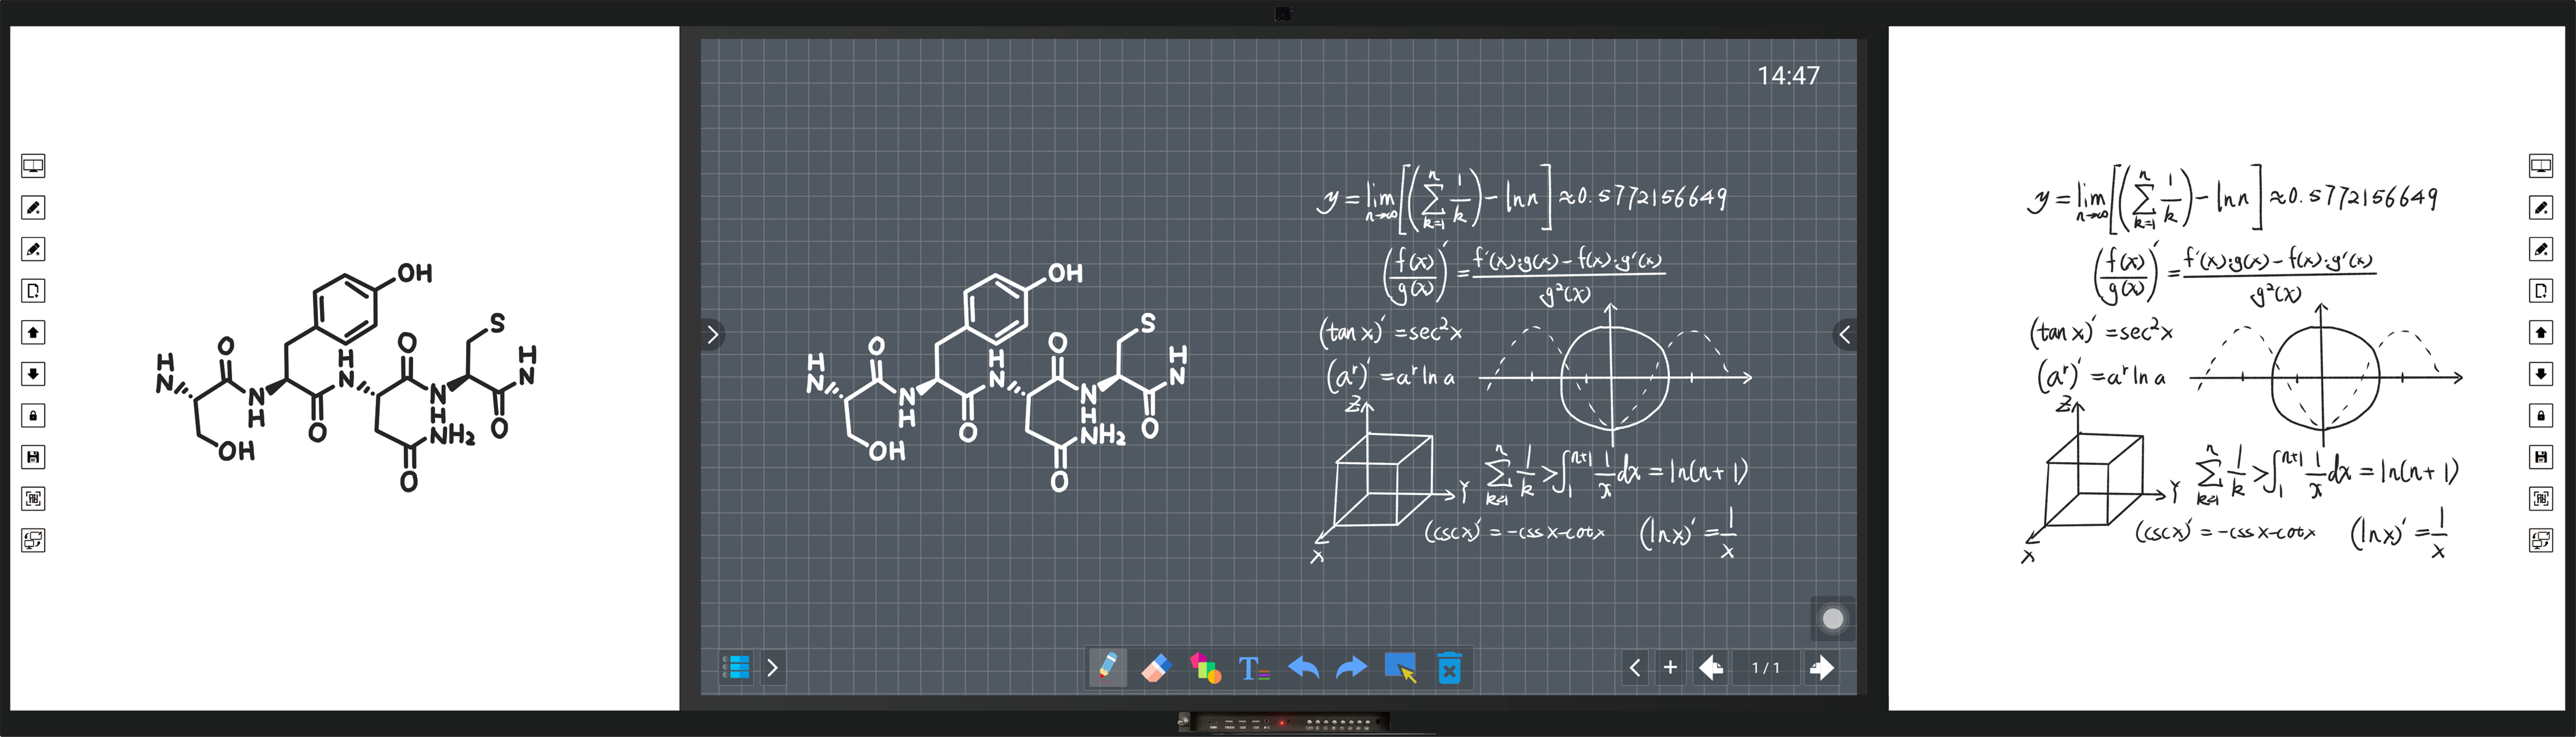Viewport: 2576px width, 737px height.
Task: Clear board with trash icon
Action: point(1449,667)
